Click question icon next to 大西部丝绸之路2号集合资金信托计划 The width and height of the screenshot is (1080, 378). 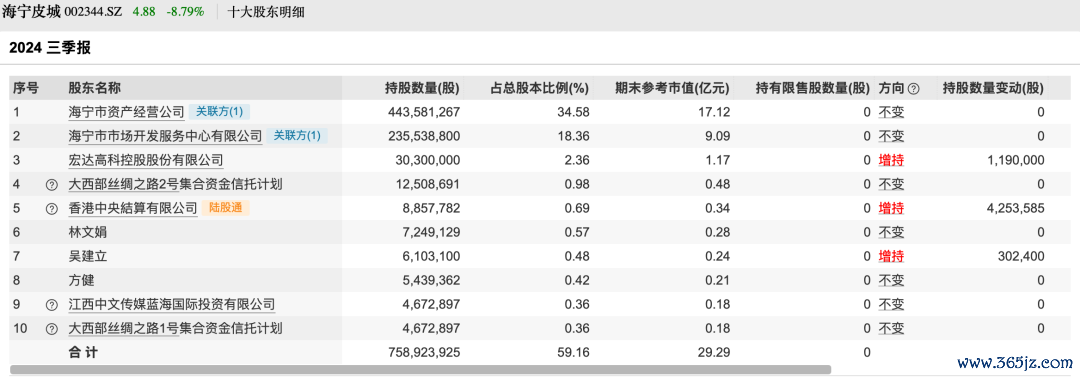coord(51,185)
